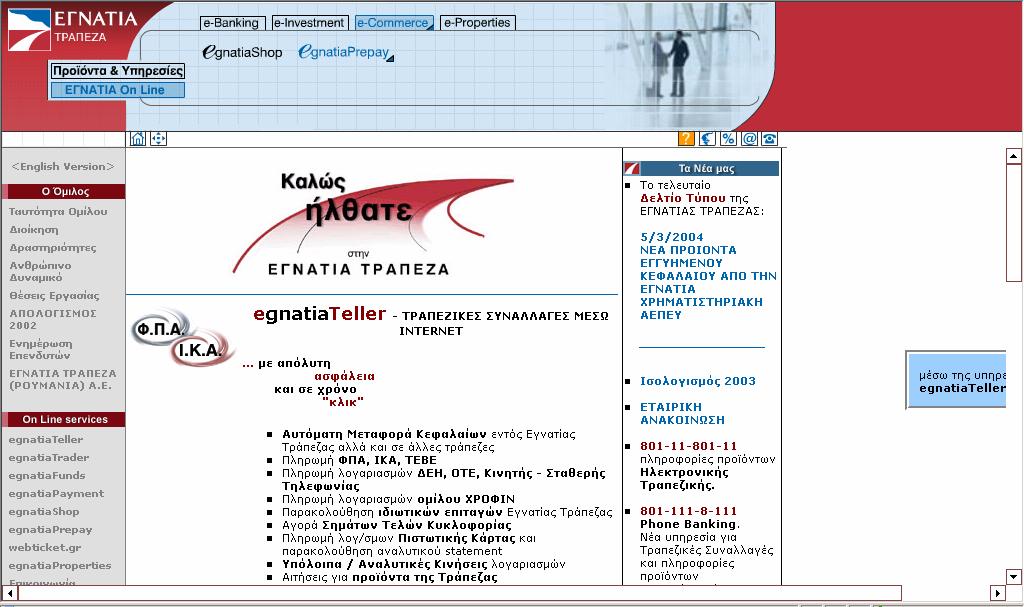Click 801-111-8-111 phone number
This screenshot has height=607, width=1024.
click(x=688, y=512)
